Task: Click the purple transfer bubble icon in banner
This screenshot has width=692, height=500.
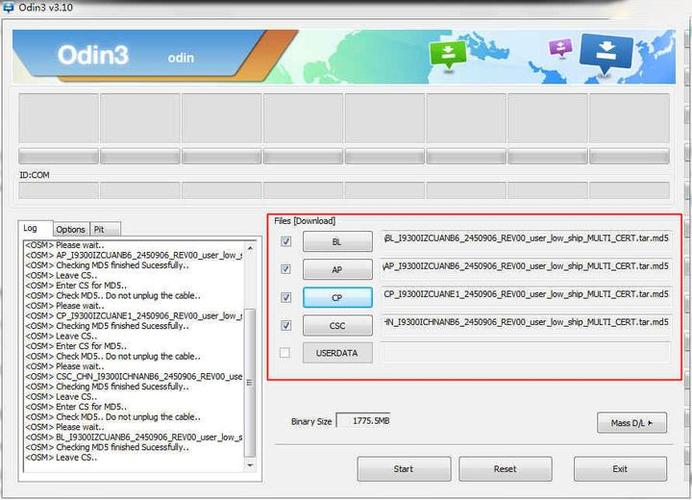Action: pyautogui.click(x=561, y=47)
